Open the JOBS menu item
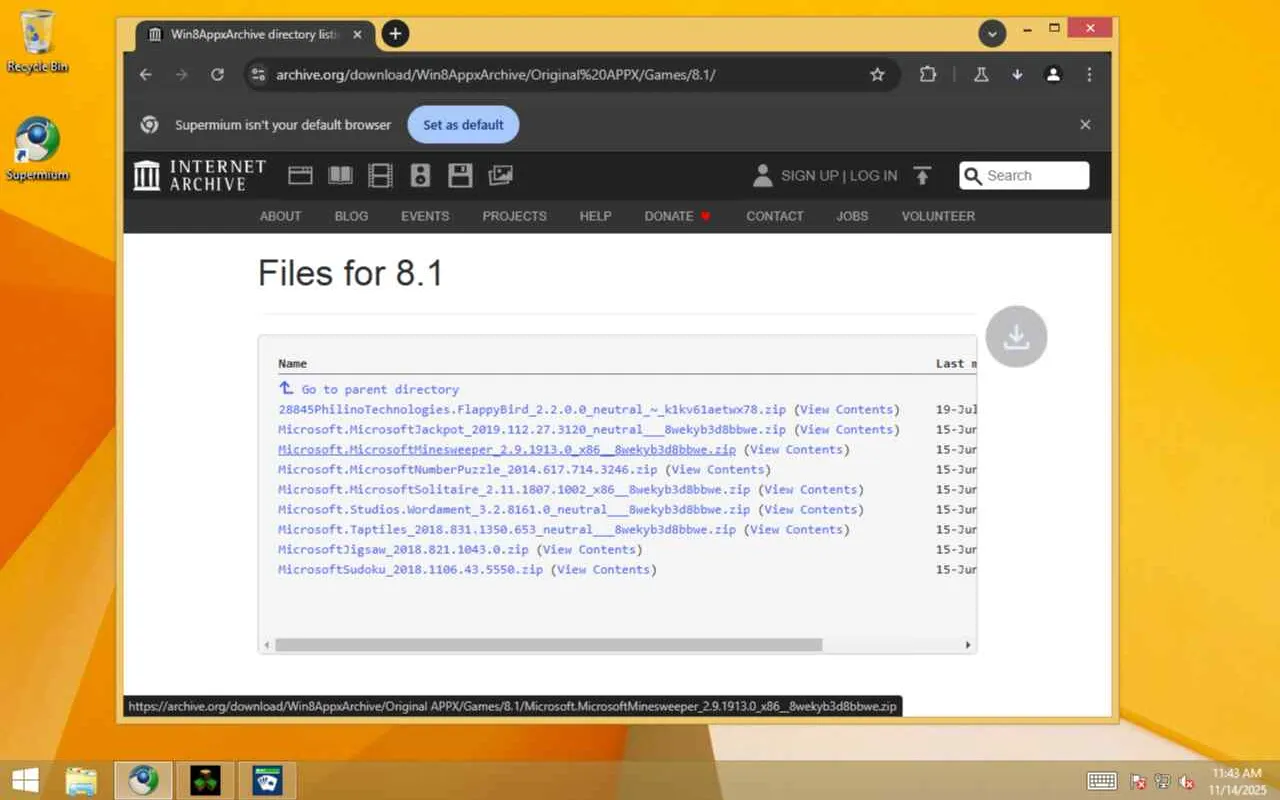Viewport: 1280px width, 800px height. (x=852, y=216)
